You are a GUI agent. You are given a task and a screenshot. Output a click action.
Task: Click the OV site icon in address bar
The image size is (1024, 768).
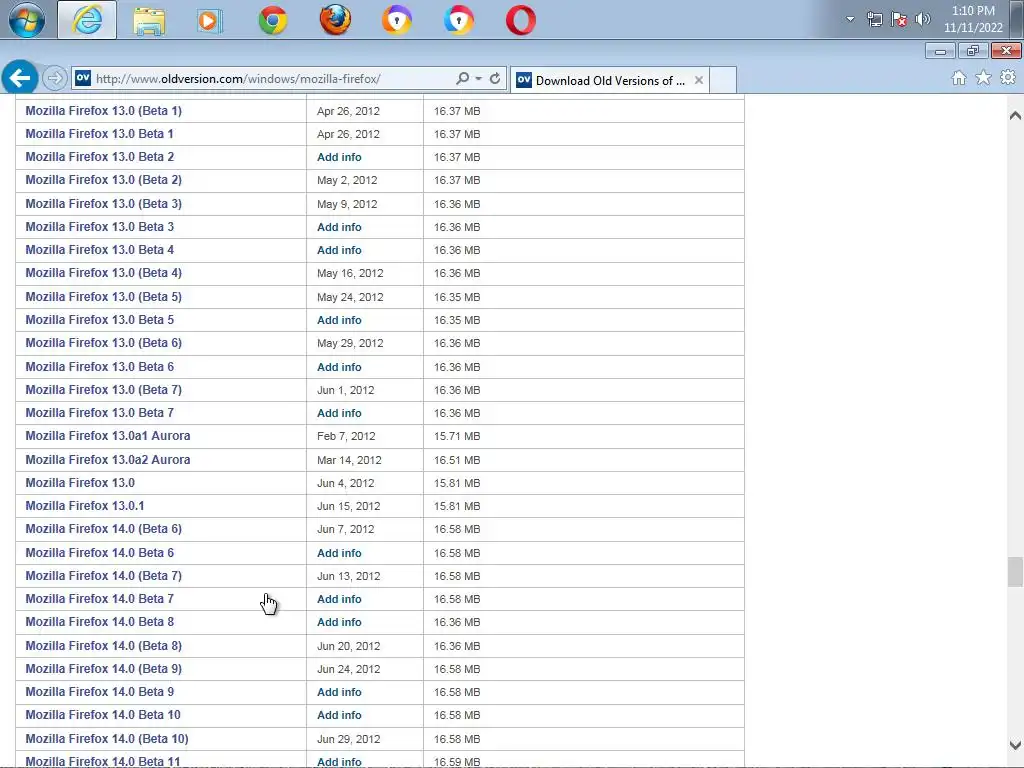83,78
